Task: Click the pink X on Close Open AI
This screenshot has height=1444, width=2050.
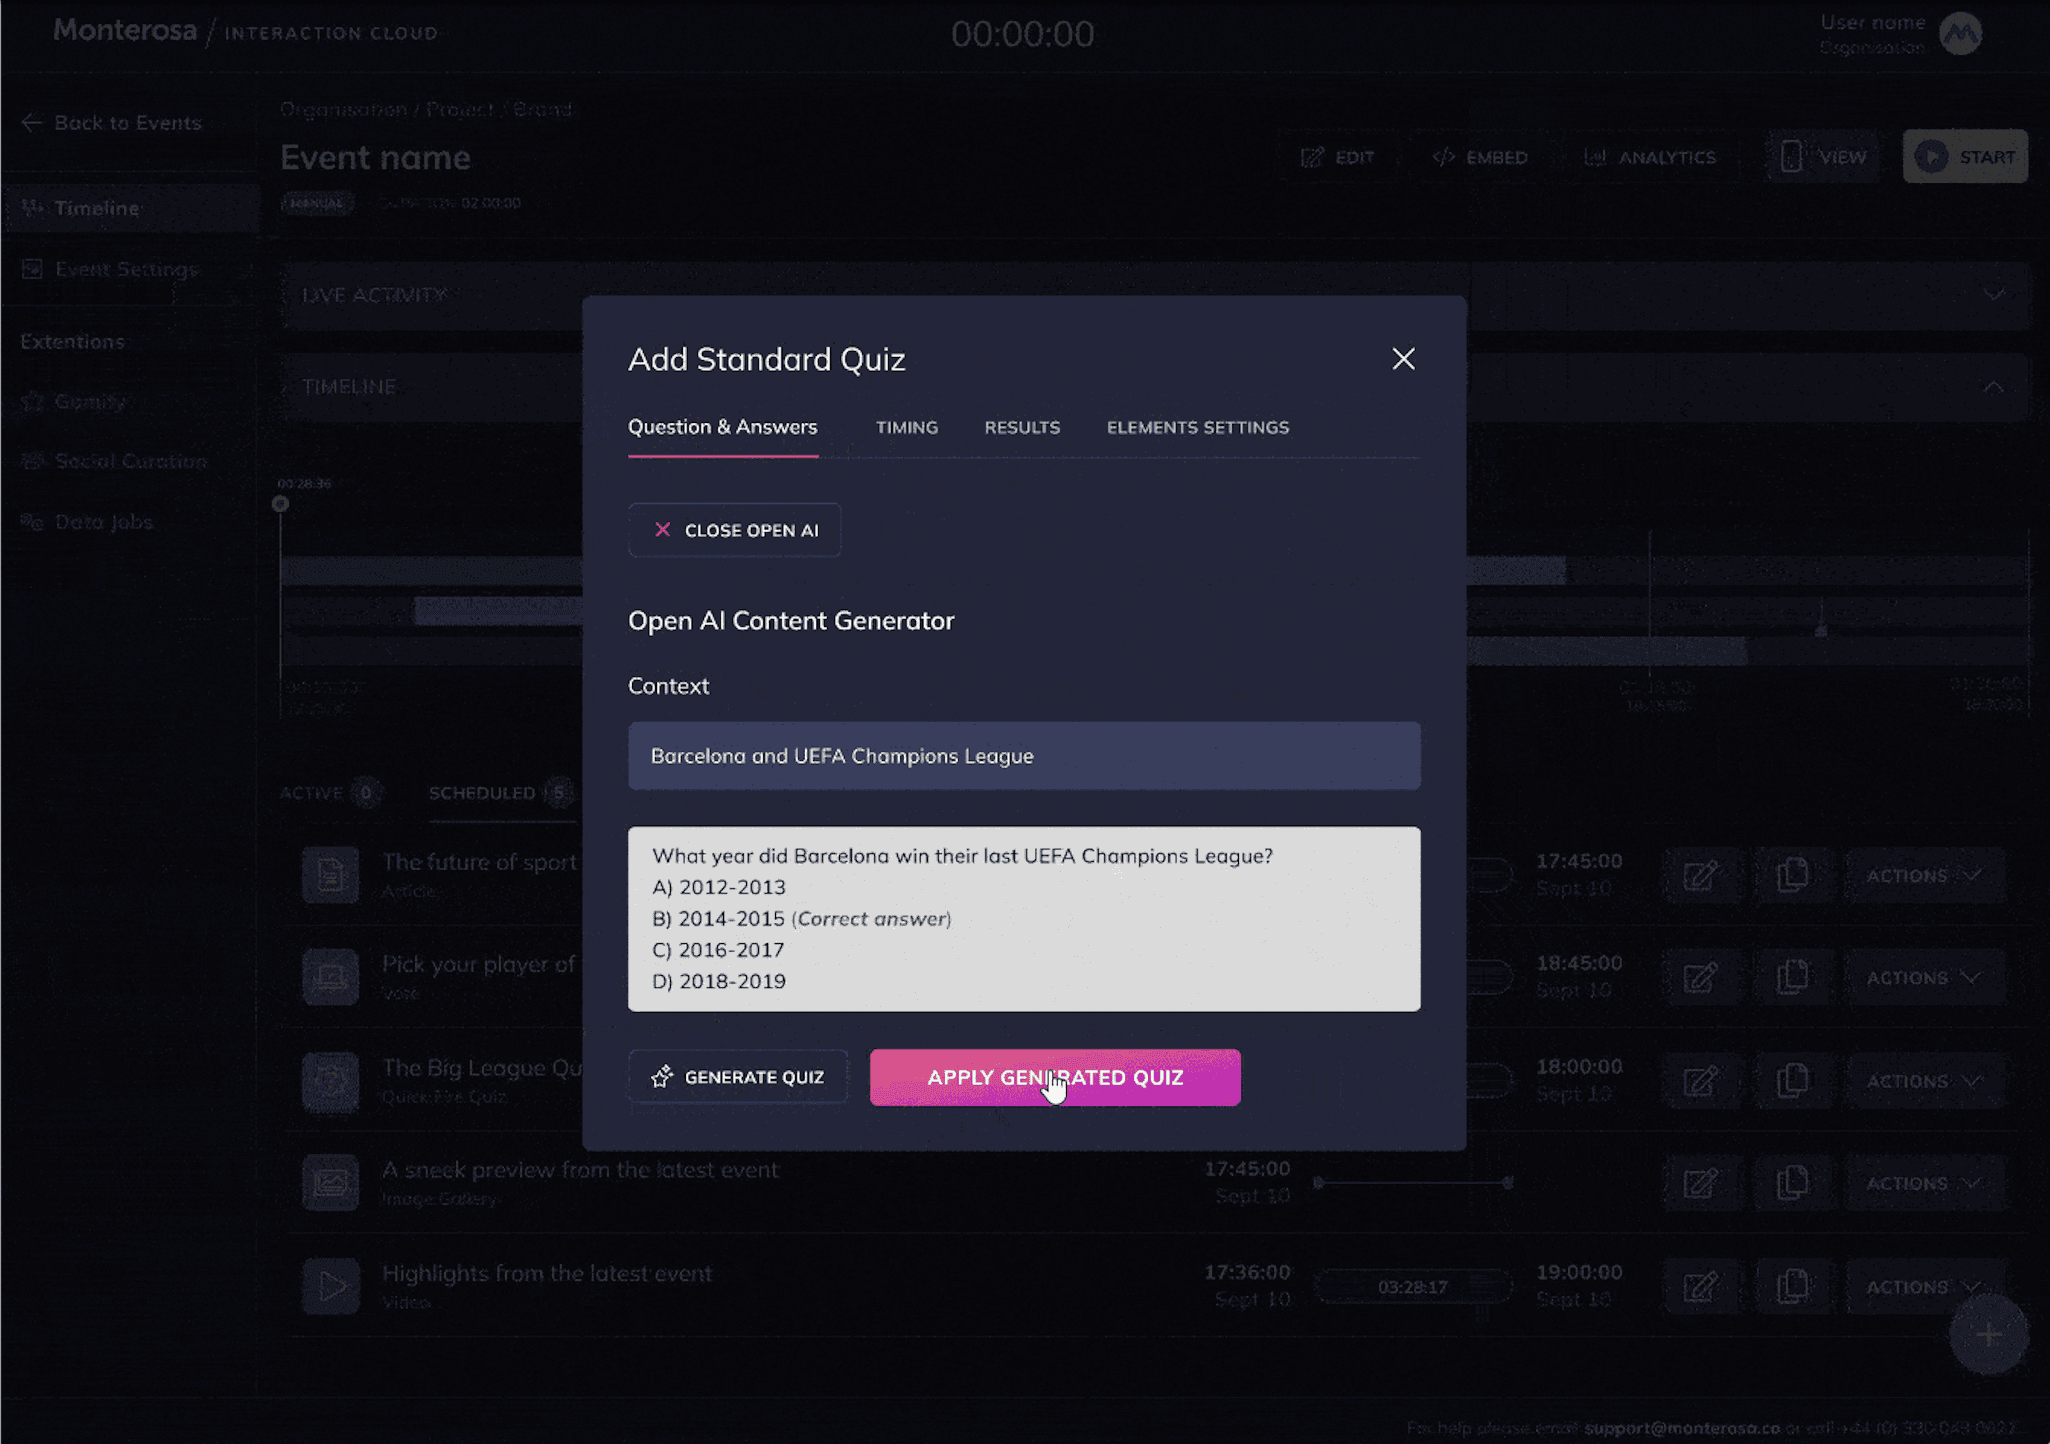Action: pyautogui.click(x=662, y=530)
